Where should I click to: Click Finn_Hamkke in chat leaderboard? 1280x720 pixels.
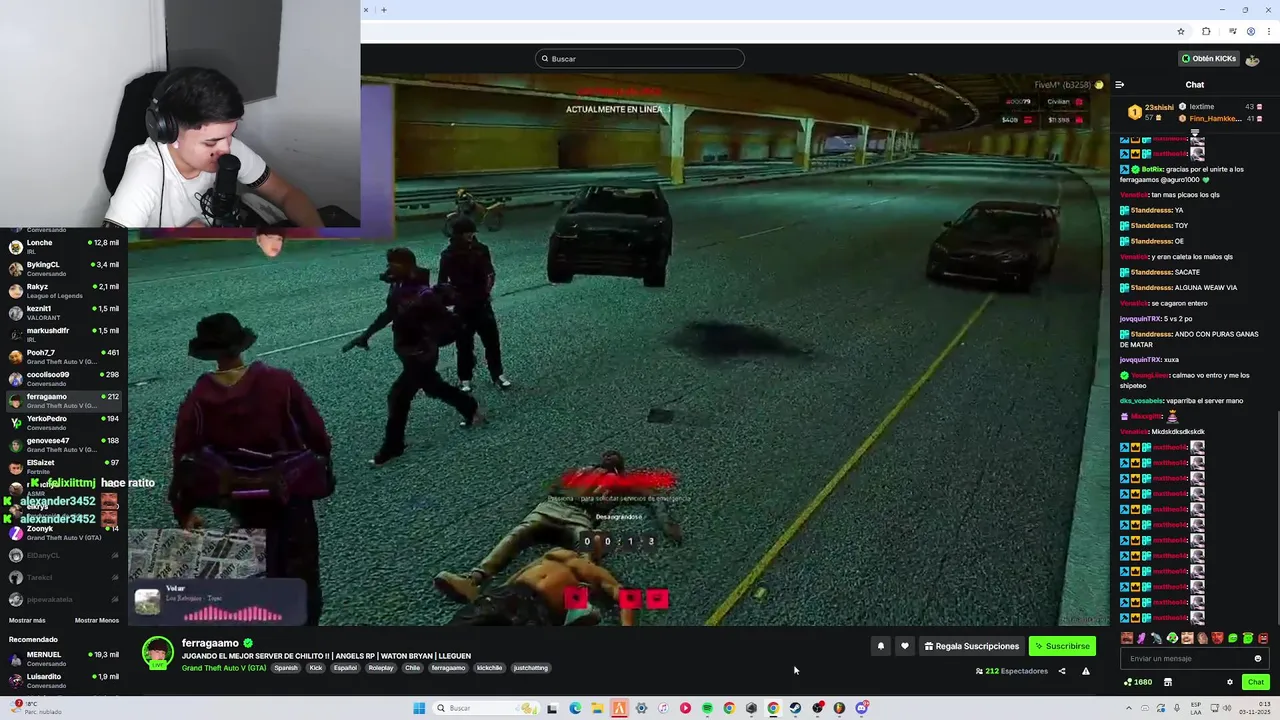click(x=1216, y=119)
